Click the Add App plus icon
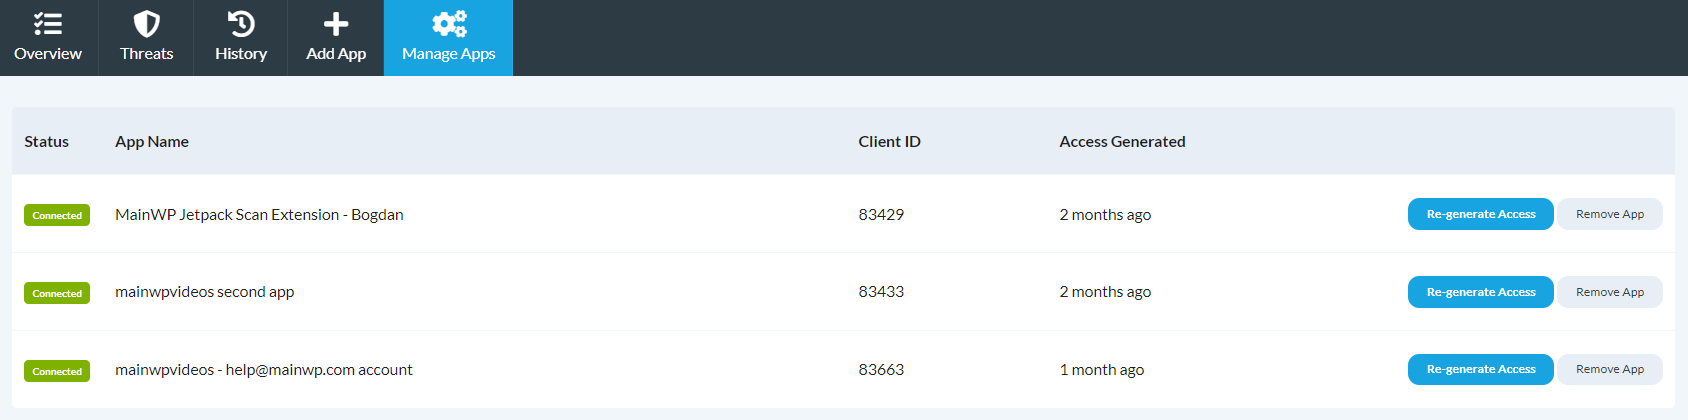The height and width of the screenshot is (420, 1688). click(336, 23)
